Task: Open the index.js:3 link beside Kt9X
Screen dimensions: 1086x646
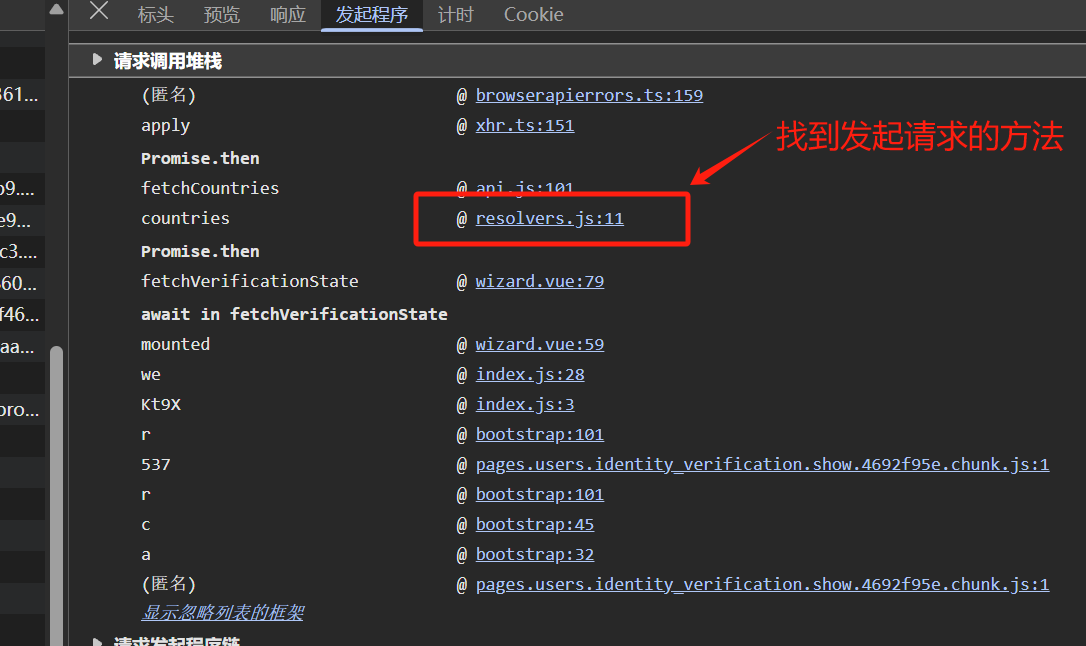Action: [524, 405]
